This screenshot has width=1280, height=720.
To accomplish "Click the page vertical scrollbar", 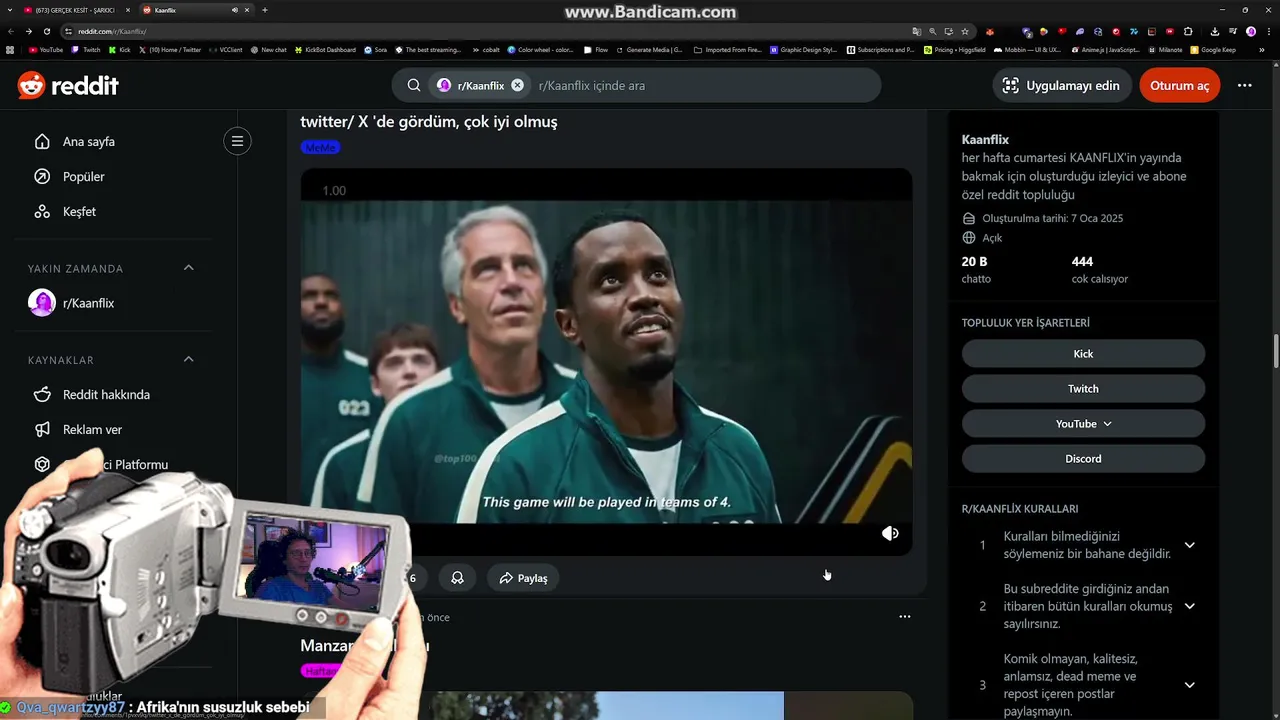I will pyautogui.click(x=1276, y=352).
